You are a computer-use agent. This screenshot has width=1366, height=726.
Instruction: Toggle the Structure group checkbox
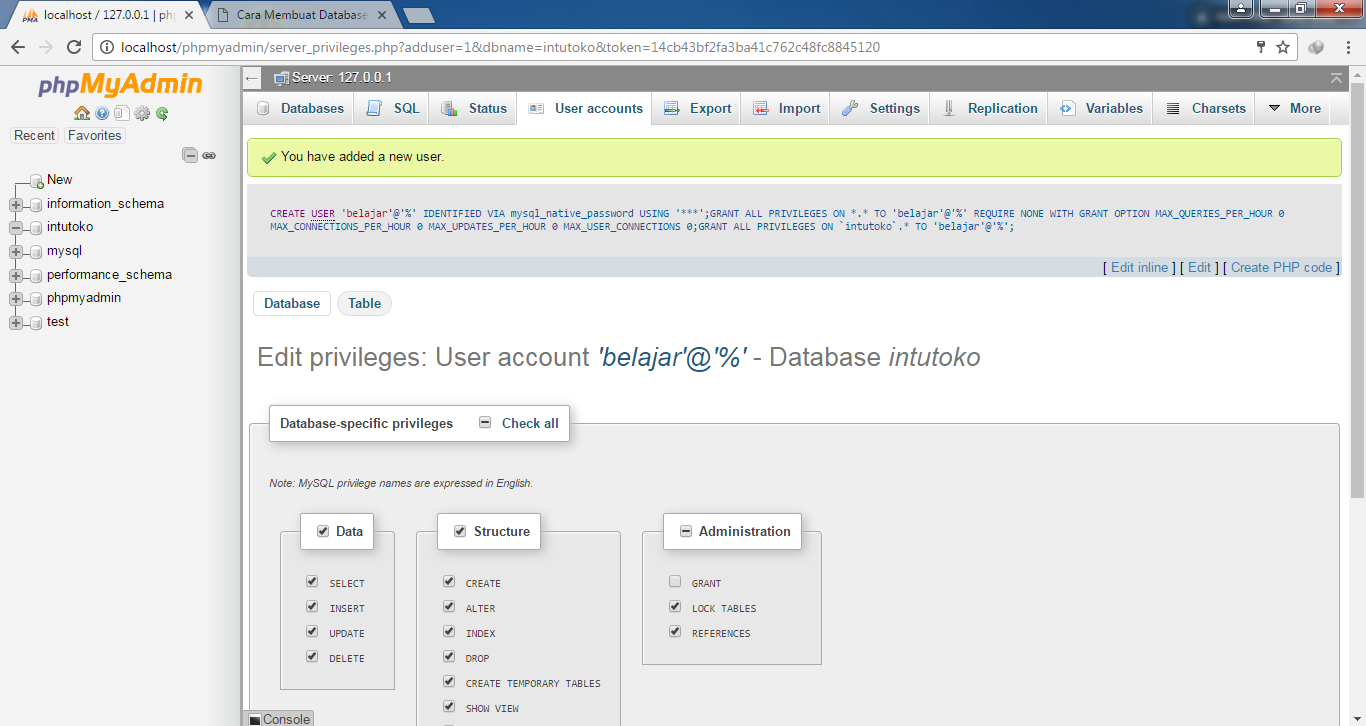point(460,531)
